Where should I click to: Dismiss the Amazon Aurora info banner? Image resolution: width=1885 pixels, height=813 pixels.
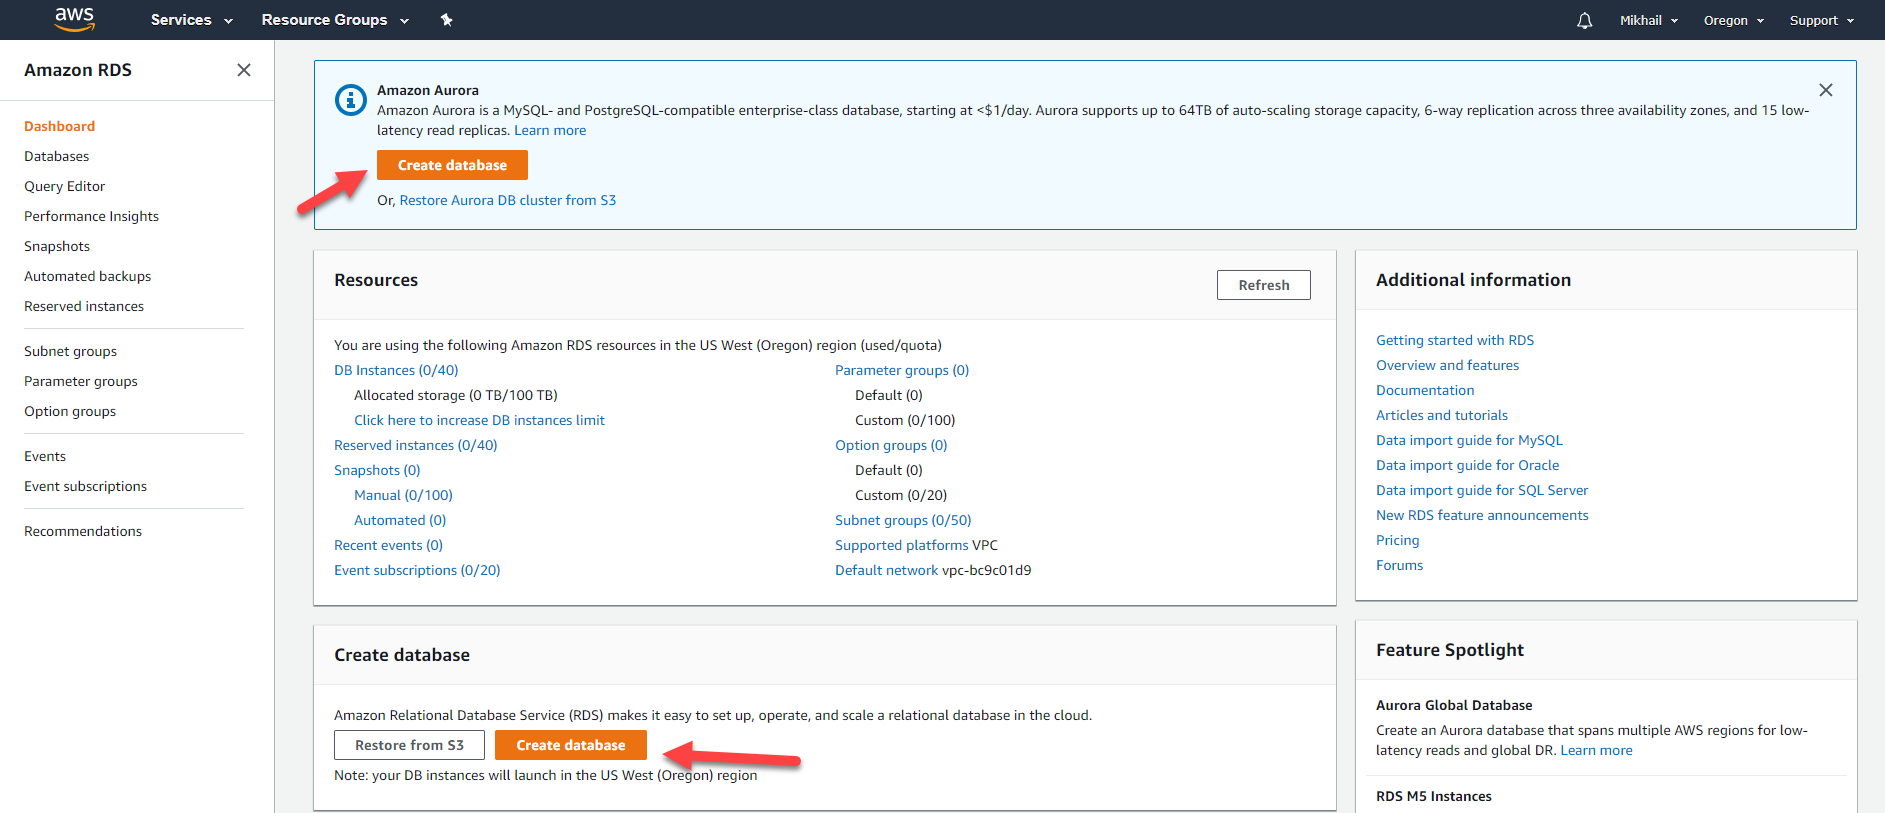(1826, 90)
